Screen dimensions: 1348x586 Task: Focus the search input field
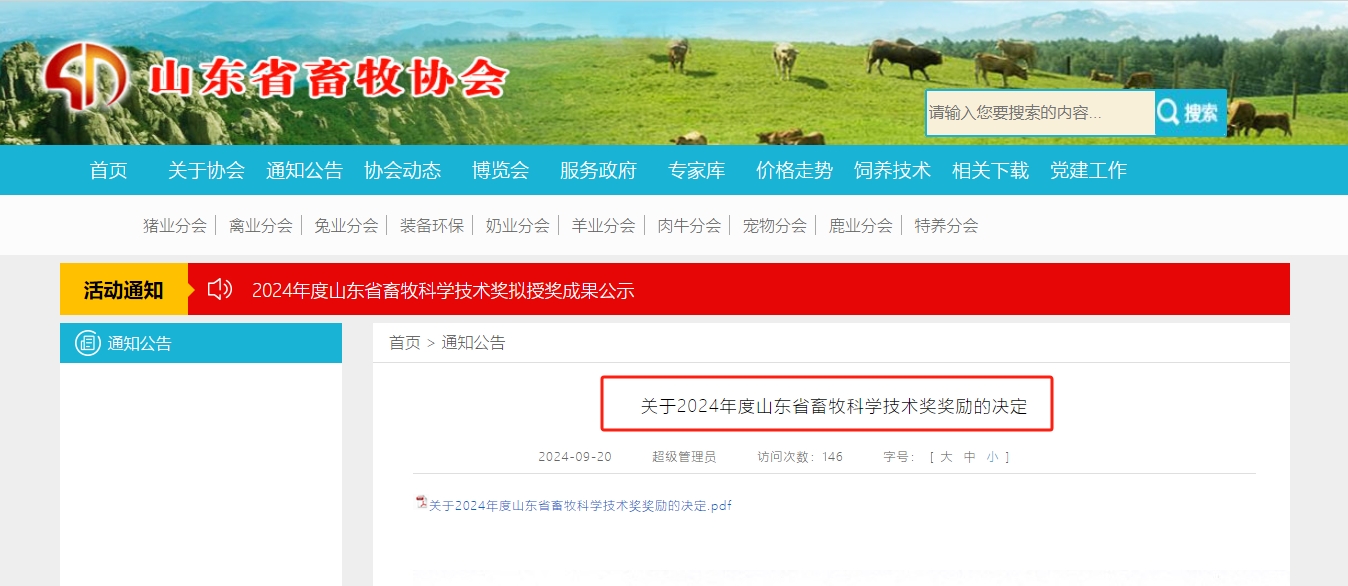[1040, 113]
